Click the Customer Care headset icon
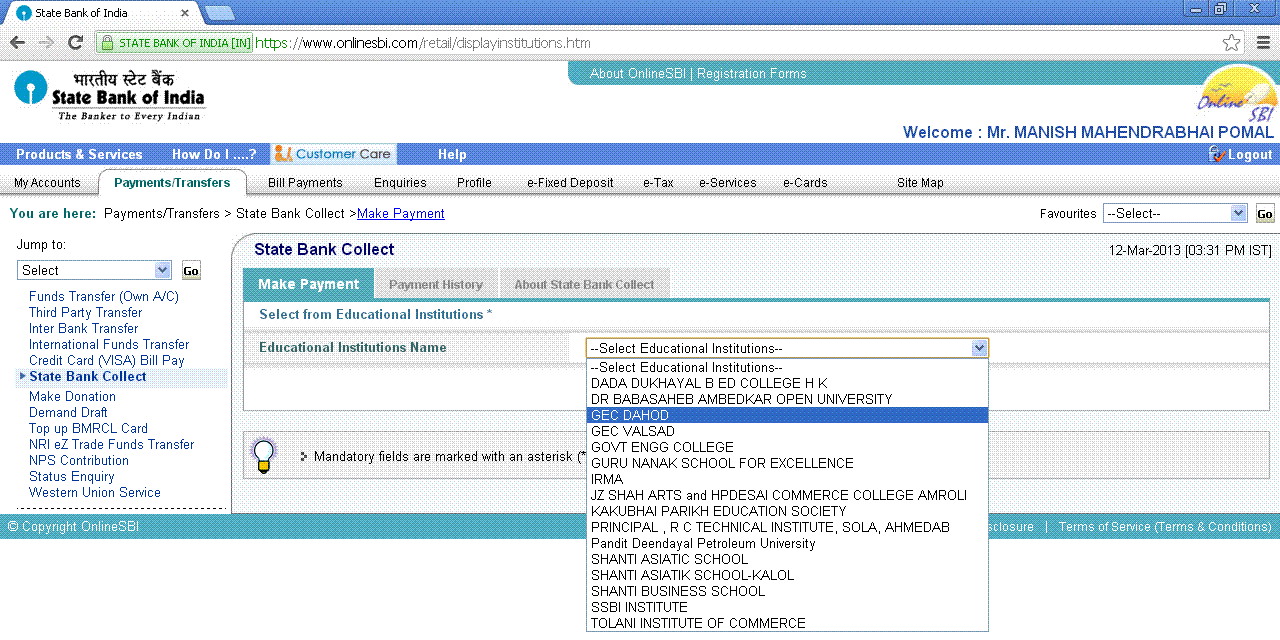Image resolution: width=1280 pixels, height=640 pixels. click(x=283, y=154)
